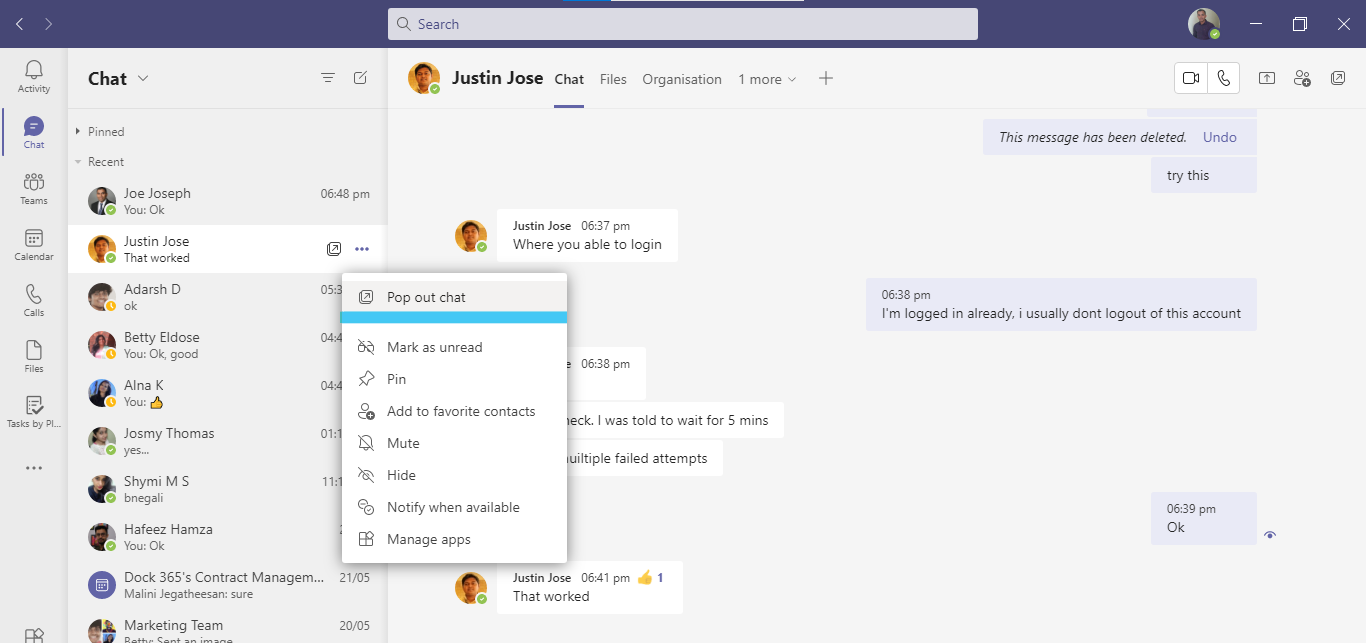This screenshot has height=643, width=1366.
Task: Enable Notify when available
Action: click(453, 507)
